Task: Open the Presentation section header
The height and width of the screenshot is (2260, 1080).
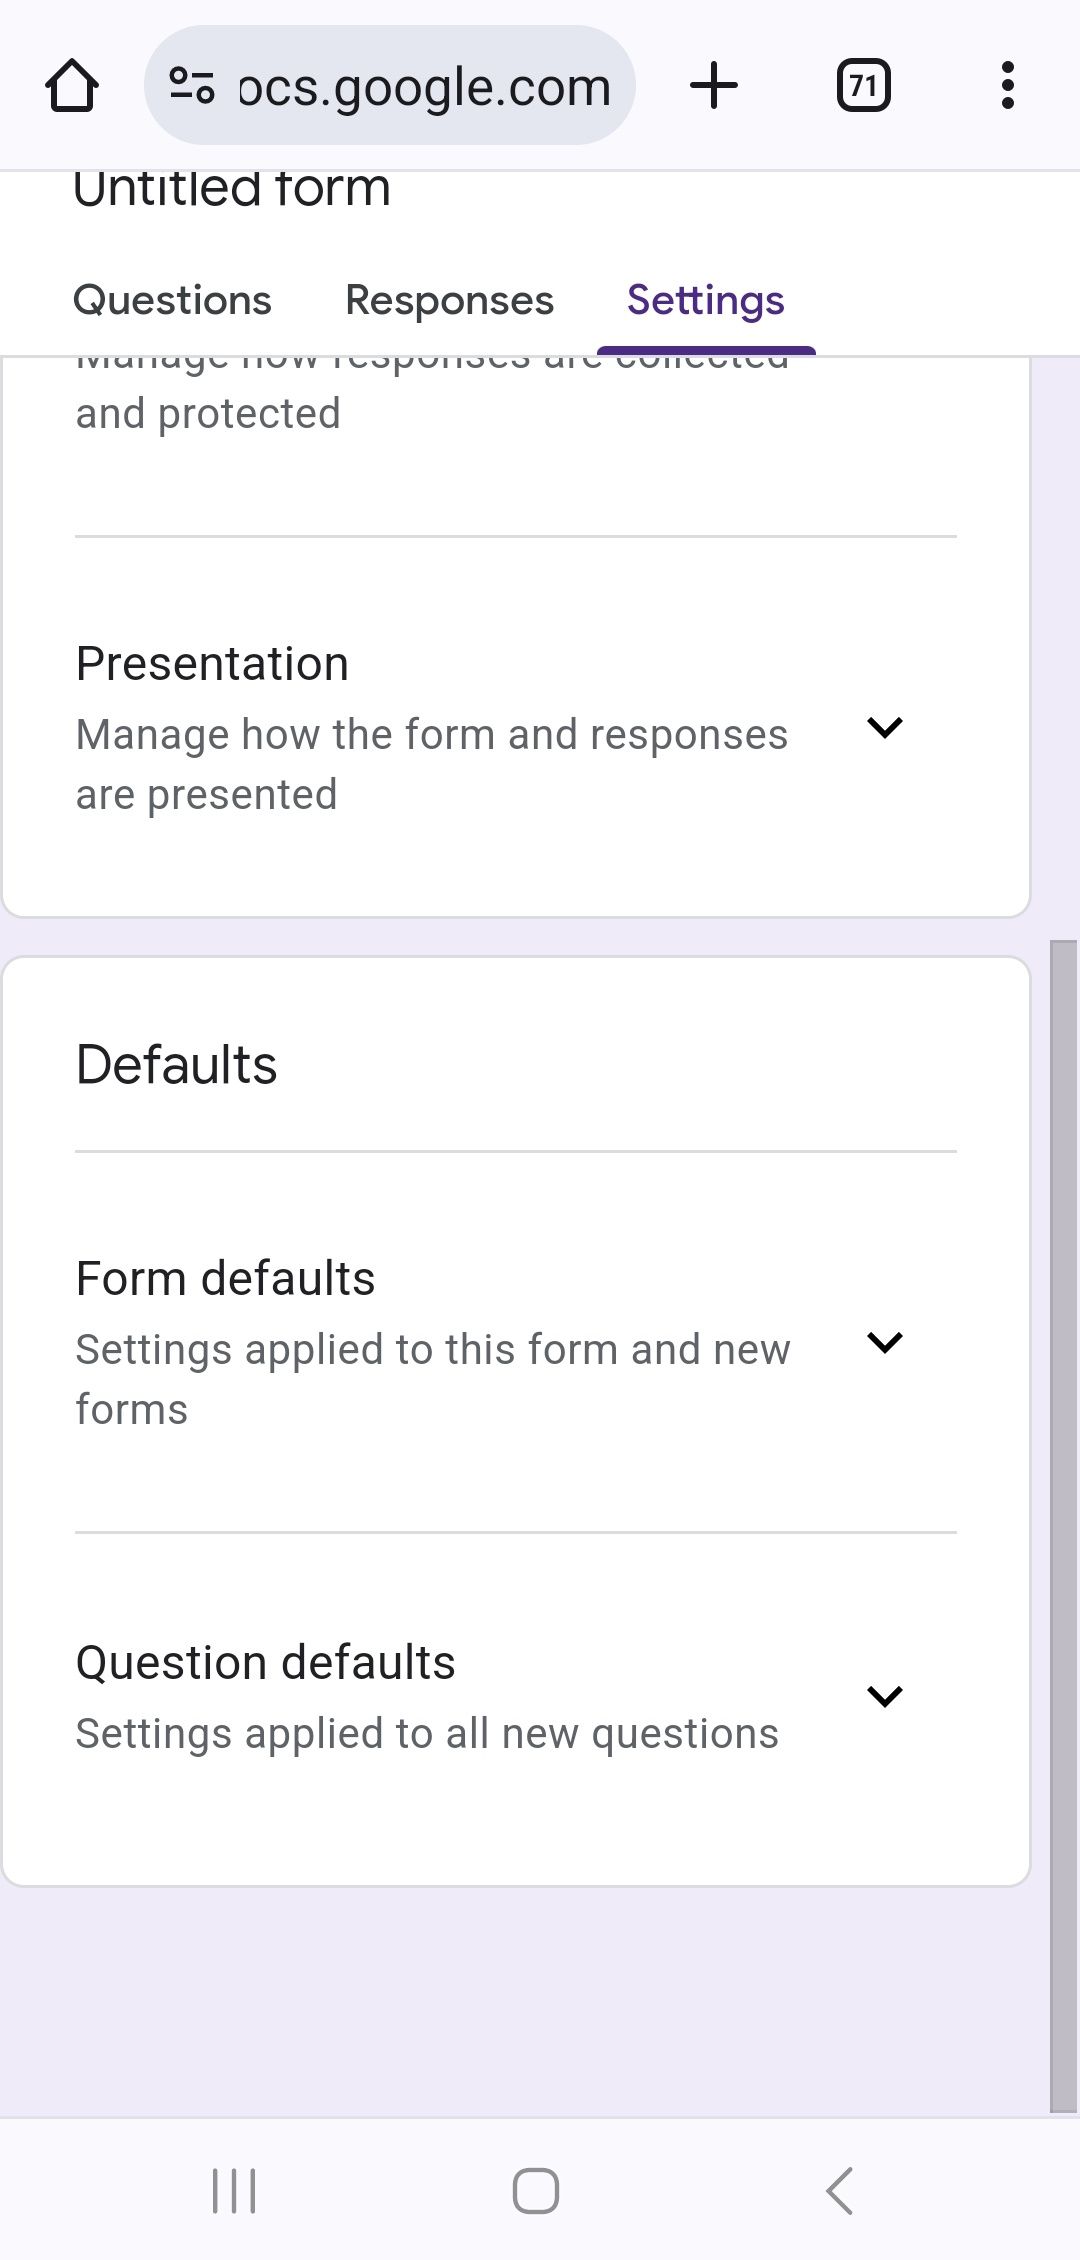Action: point(212,662)
